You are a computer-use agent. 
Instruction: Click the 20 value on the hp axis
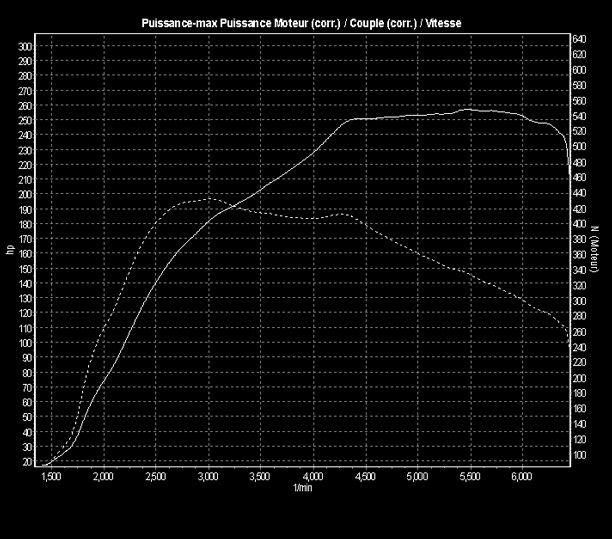(26, 462)
